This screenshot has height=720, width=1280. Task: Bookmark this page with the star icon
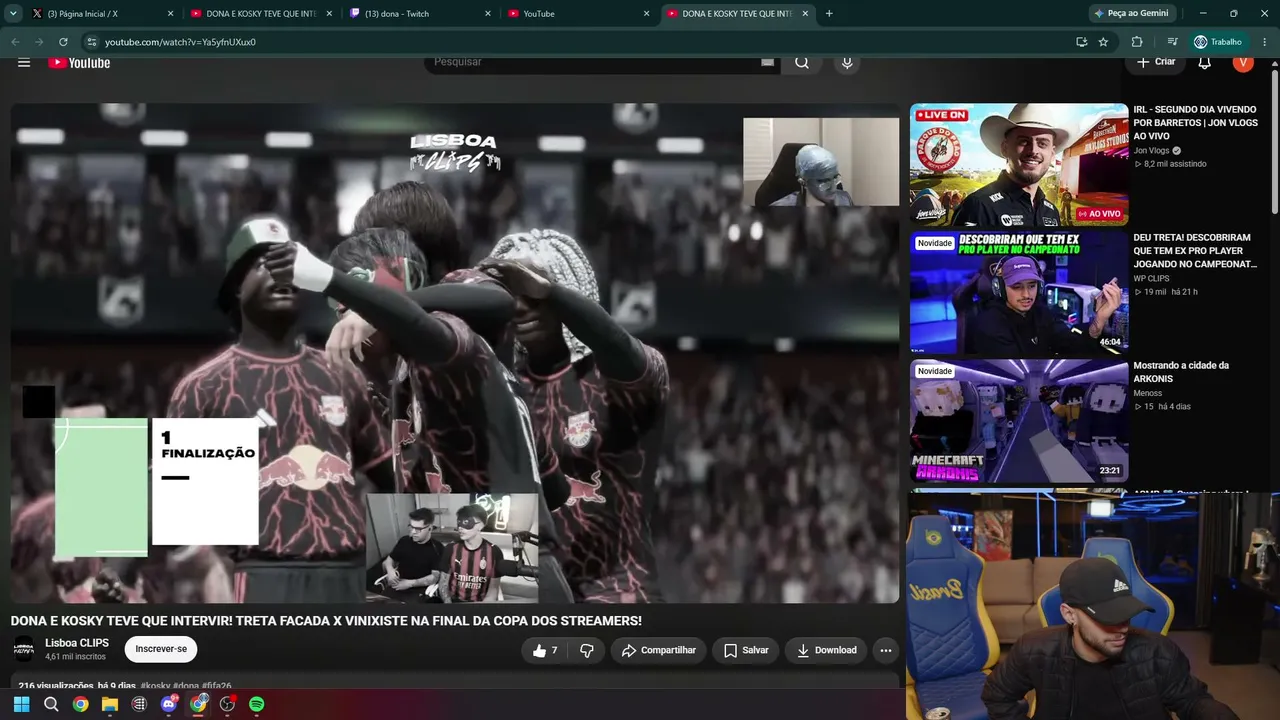click(1103, 42)
